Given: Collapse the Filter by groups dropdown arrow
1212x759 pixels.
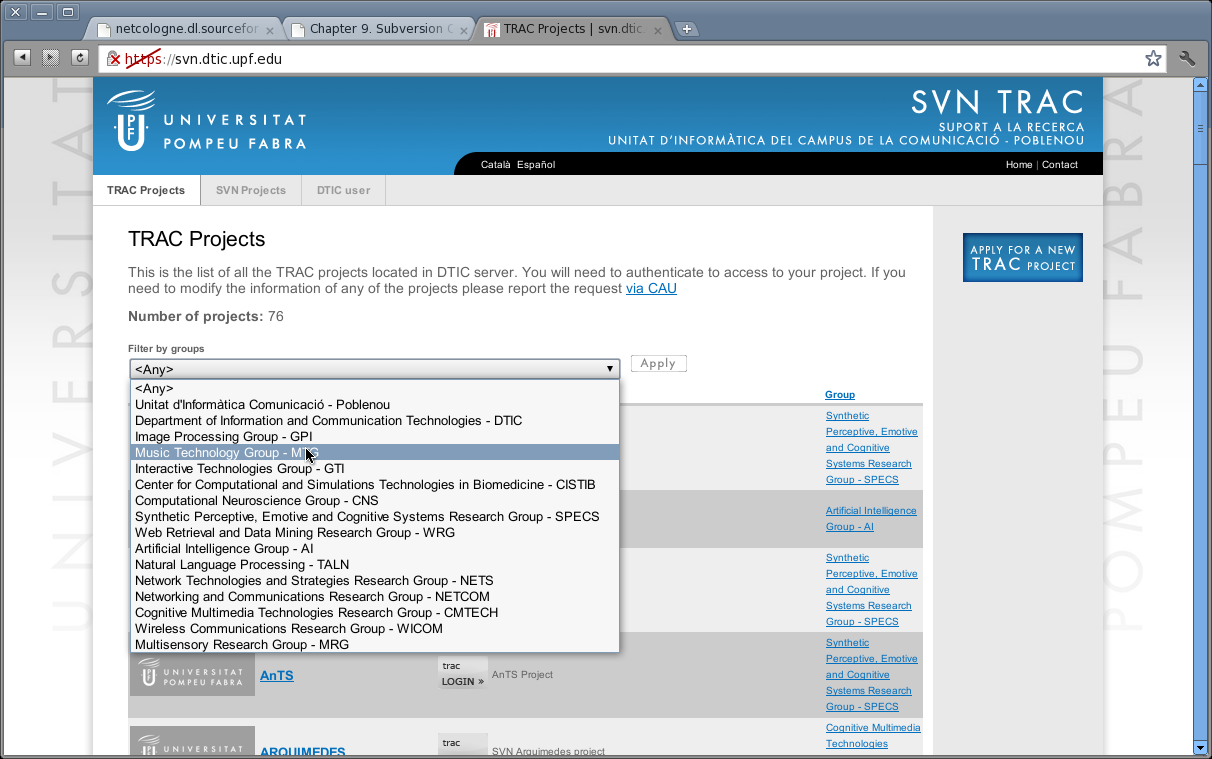Looking at the screenshot, I should [x=609, y=369].
